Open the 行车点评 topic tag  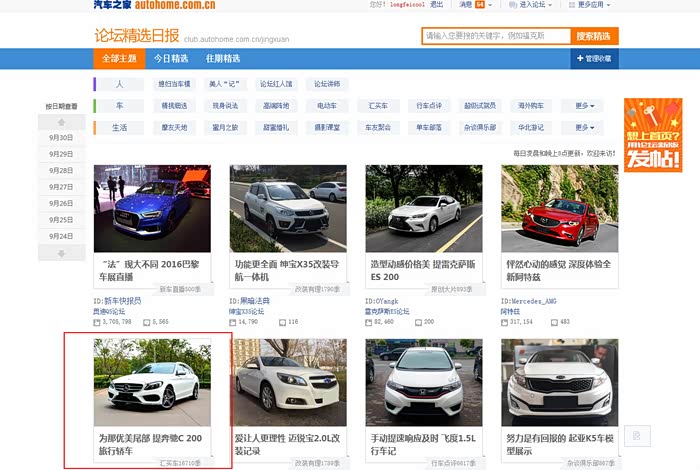tap(429, 106)
